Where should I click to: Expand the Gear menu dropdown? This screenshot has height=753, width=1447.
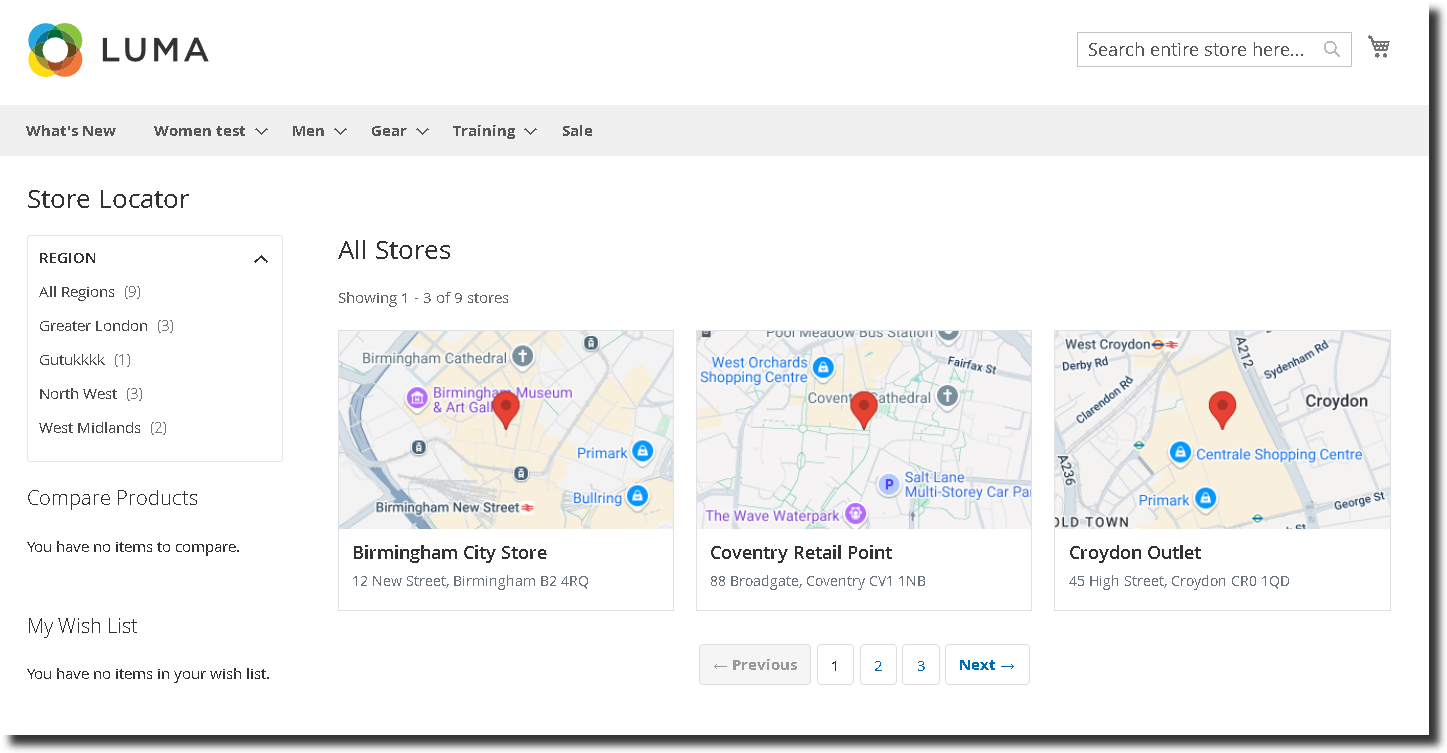422,131
